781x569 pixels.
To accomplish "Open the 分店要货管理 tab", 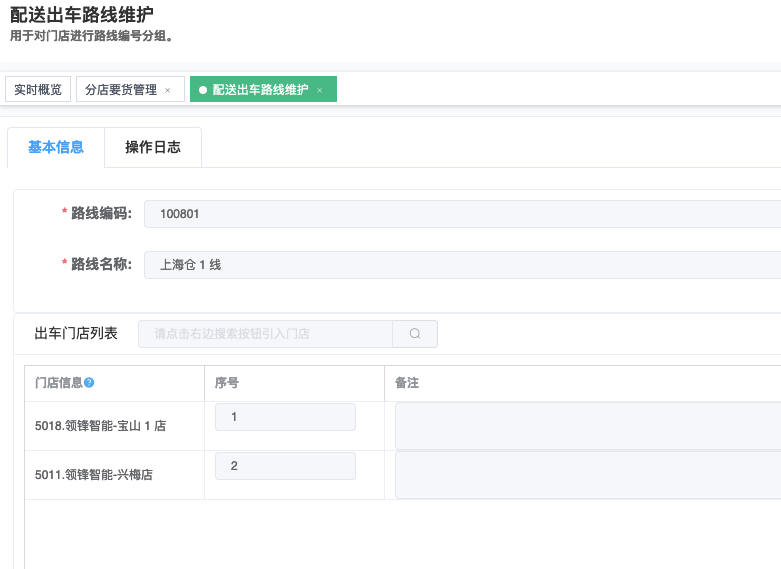I will tap(130, 89).
